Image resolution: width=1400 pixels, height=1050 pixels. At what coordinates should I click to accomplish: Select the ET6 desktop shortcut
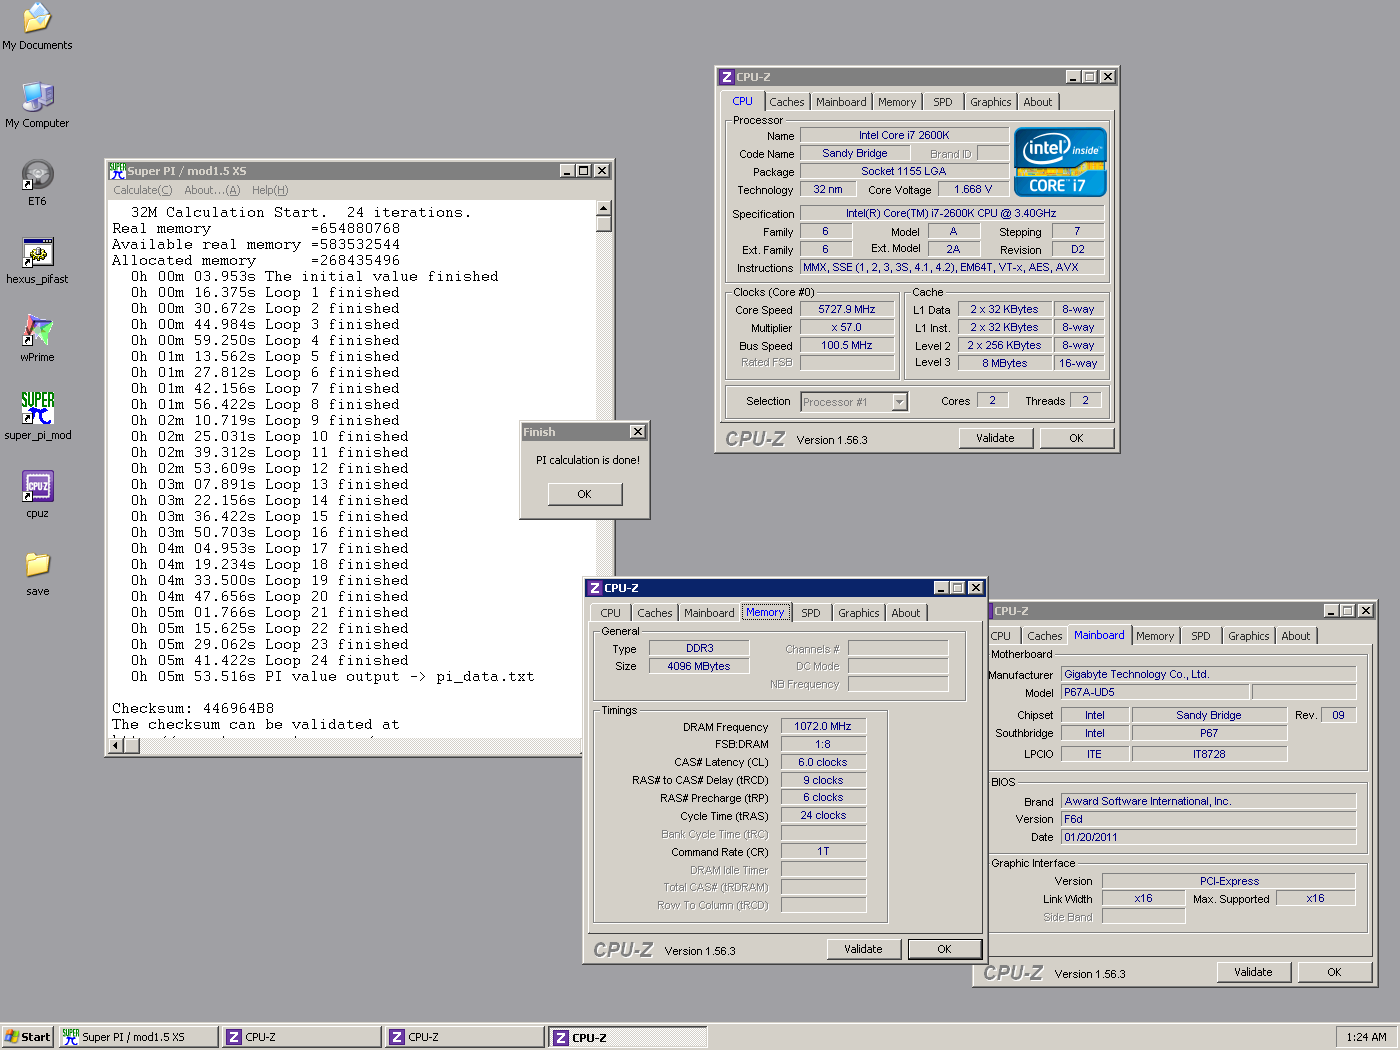(37, 183)
